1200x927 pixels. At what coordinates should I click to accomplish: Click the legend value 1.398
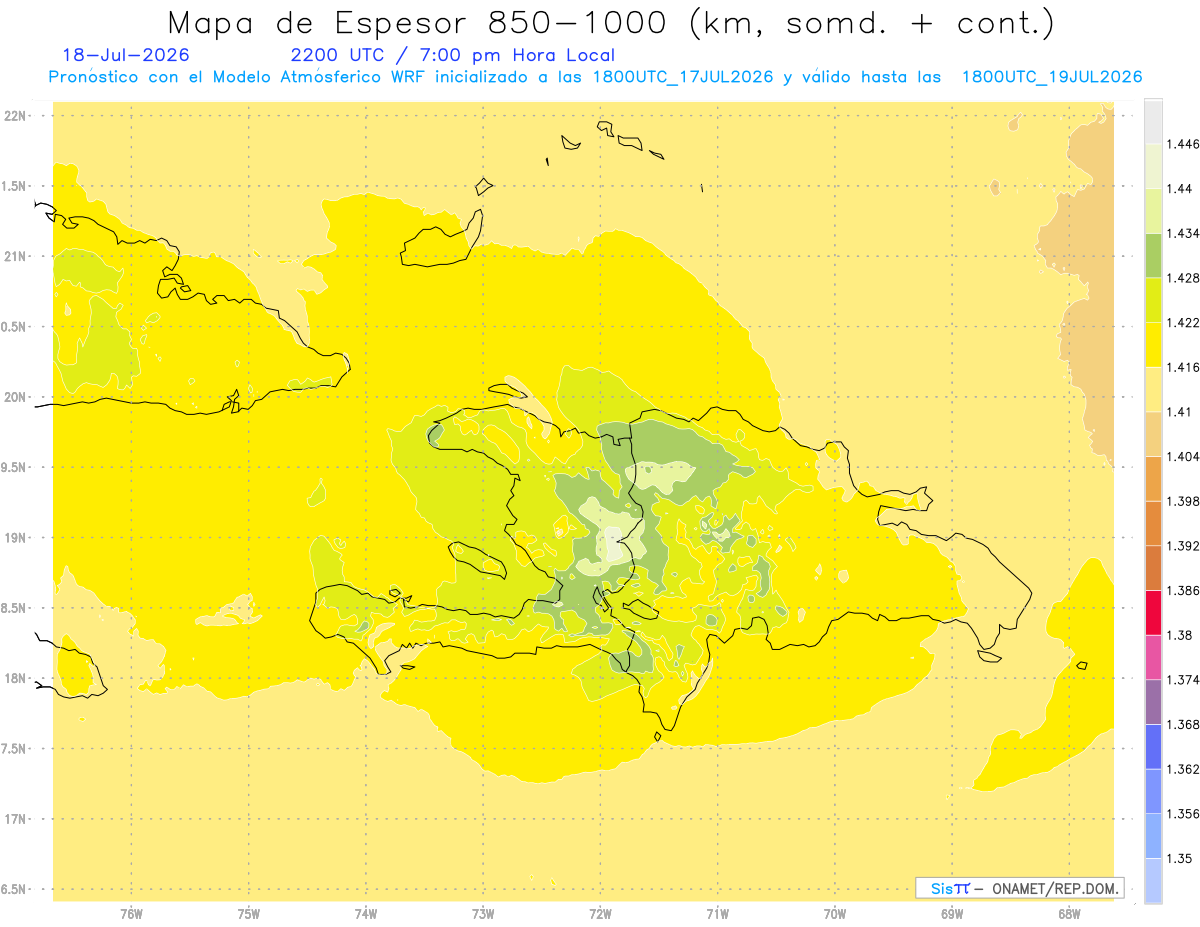click(x=1183, y=501)
